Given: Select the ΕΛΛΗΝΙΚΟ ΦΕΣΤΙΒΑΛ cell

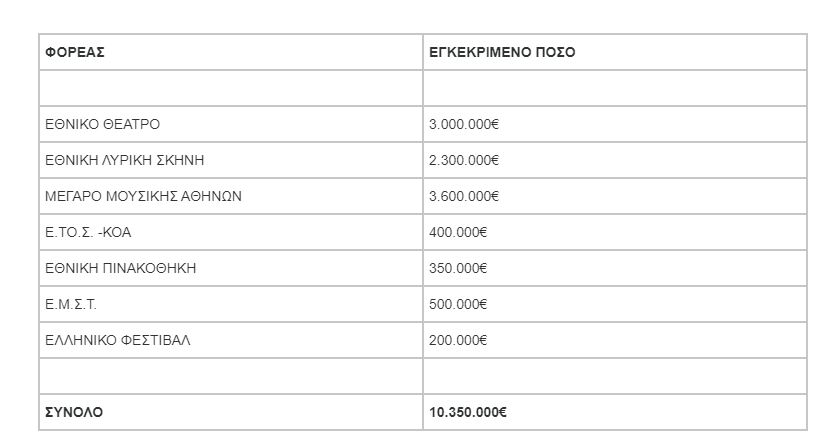Looking at the screenshot, I should [x=118, y=341].
